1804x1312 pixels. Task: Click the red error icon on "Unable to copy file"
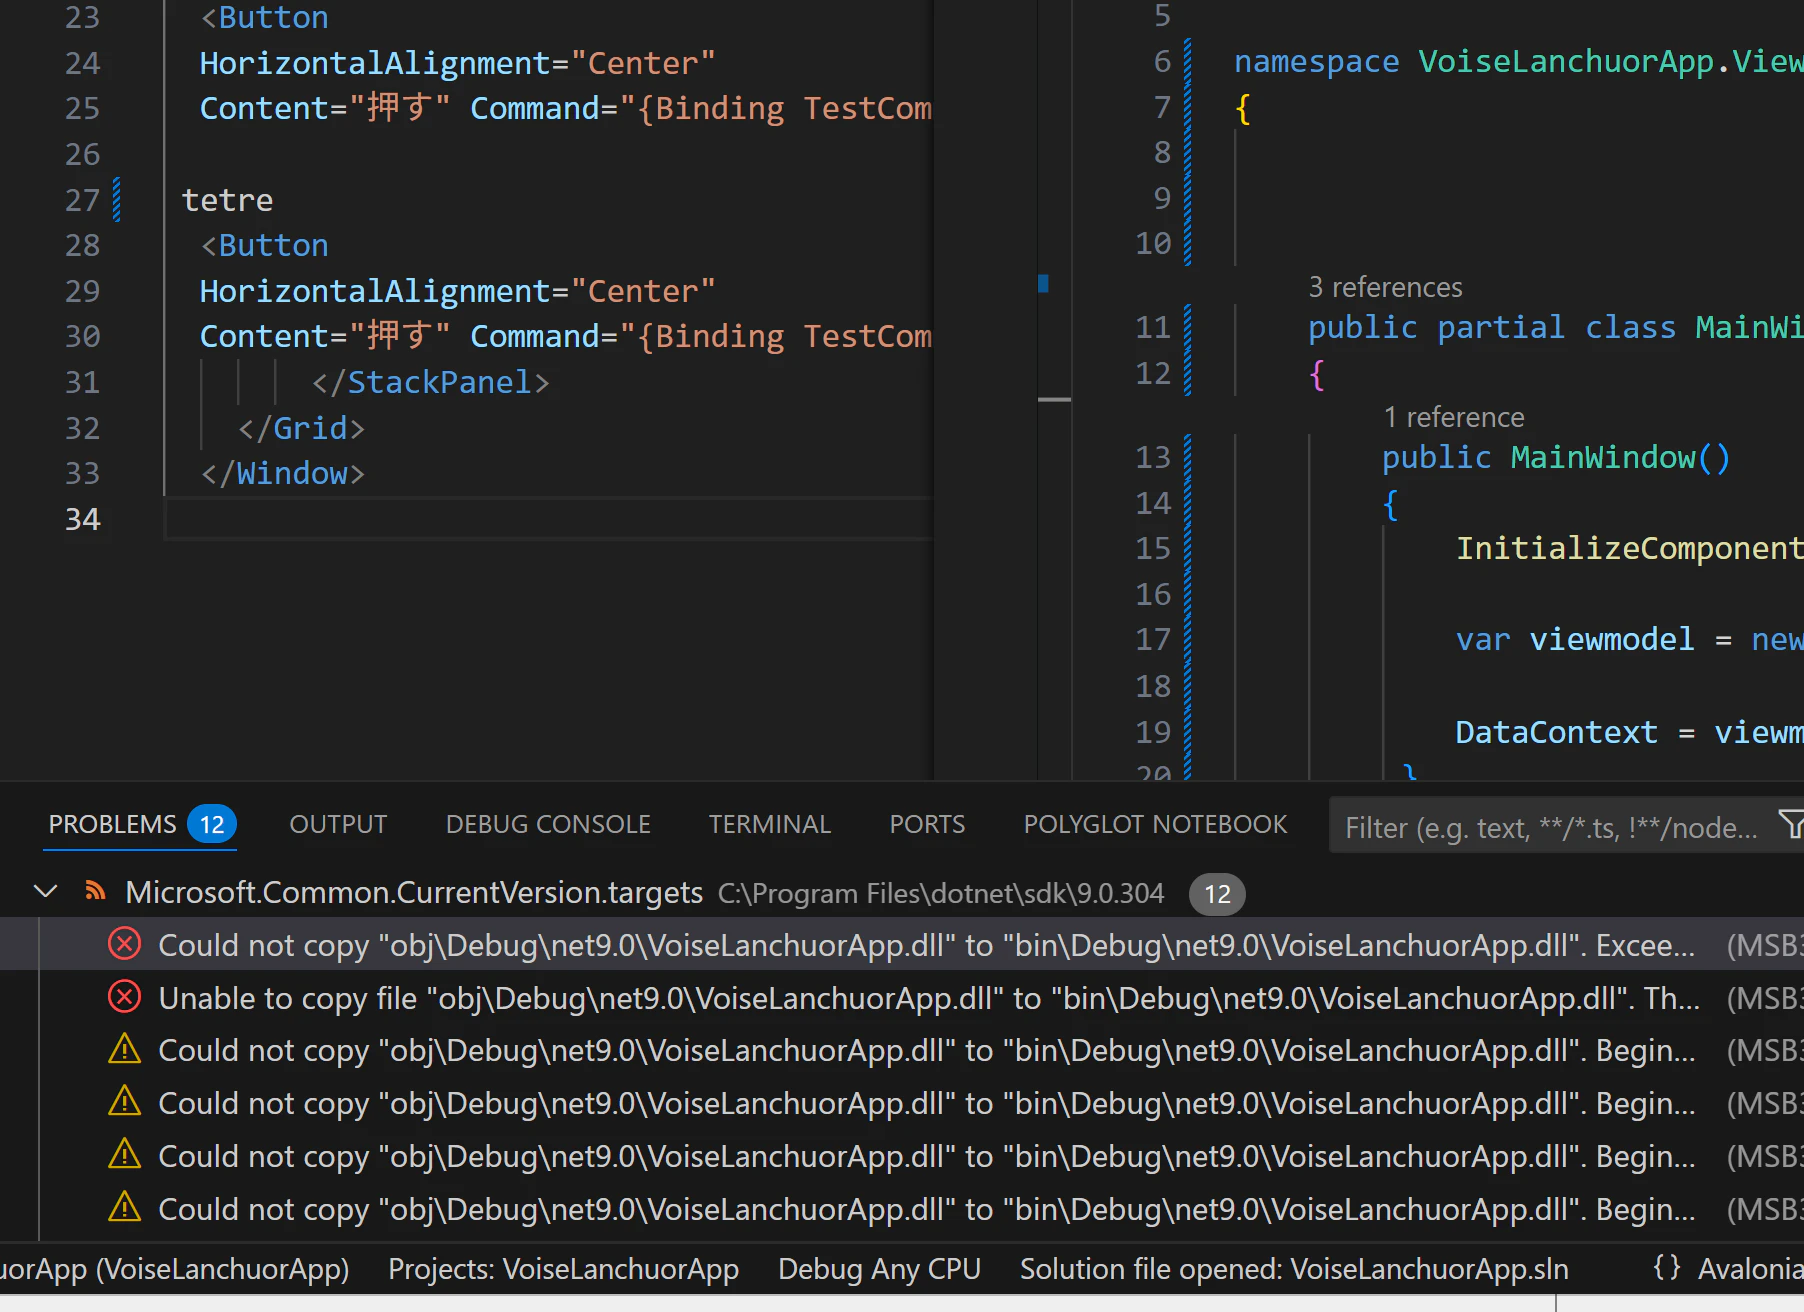[x=124, y=997]
